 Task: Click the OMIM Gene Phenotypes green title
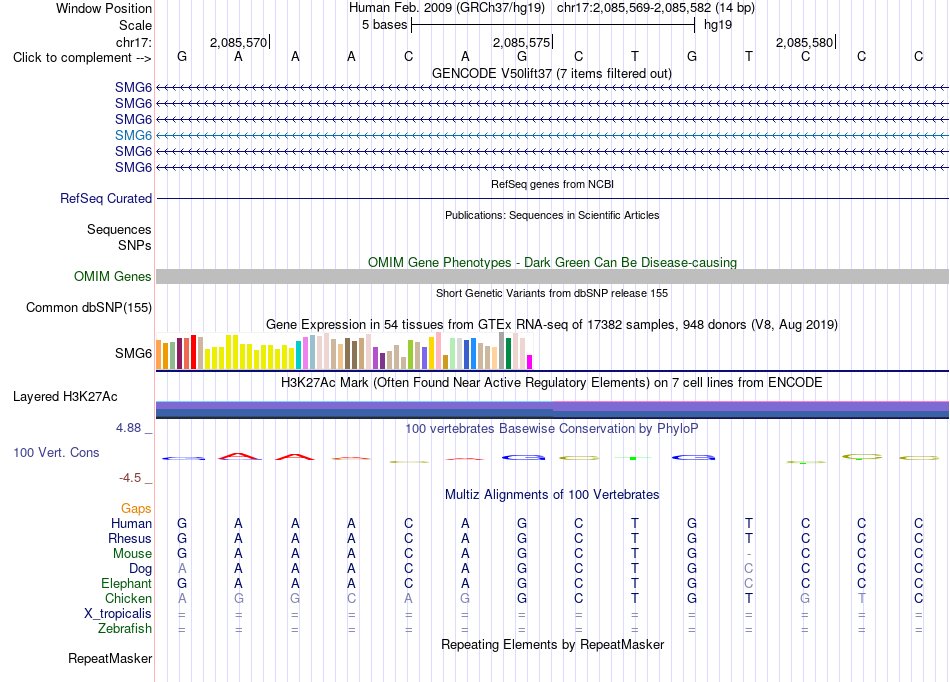point(553,262)
